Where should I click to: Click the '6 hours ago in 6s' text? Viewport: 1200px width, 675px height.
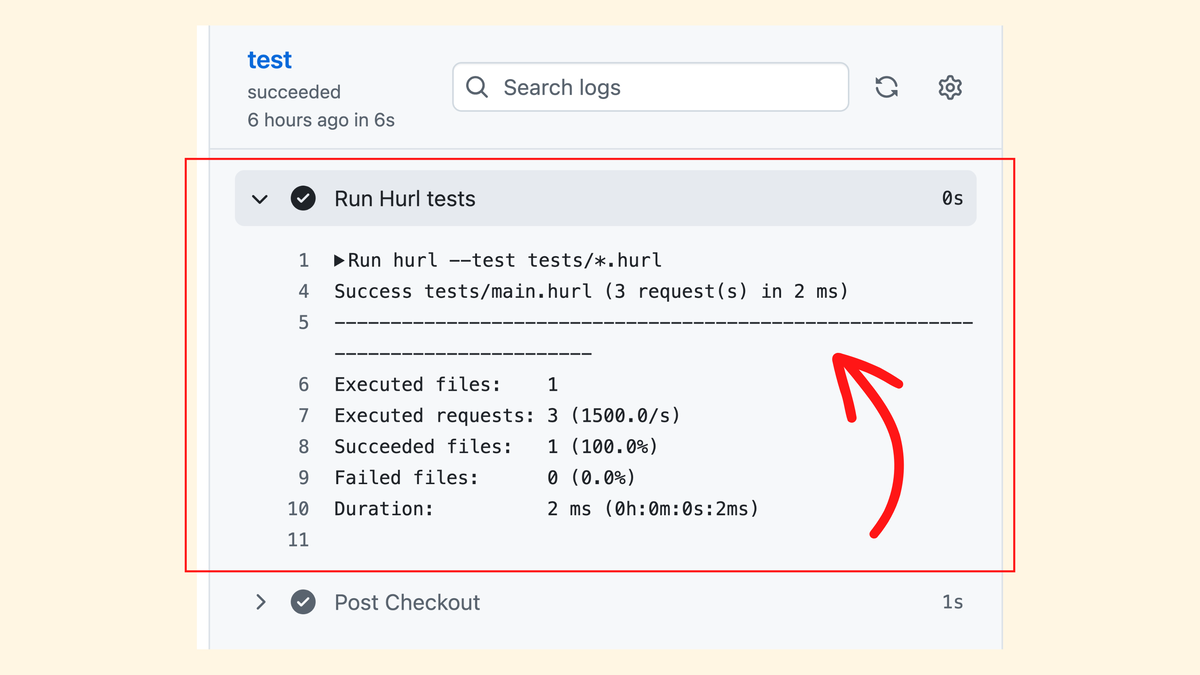(x=321, y=120)
